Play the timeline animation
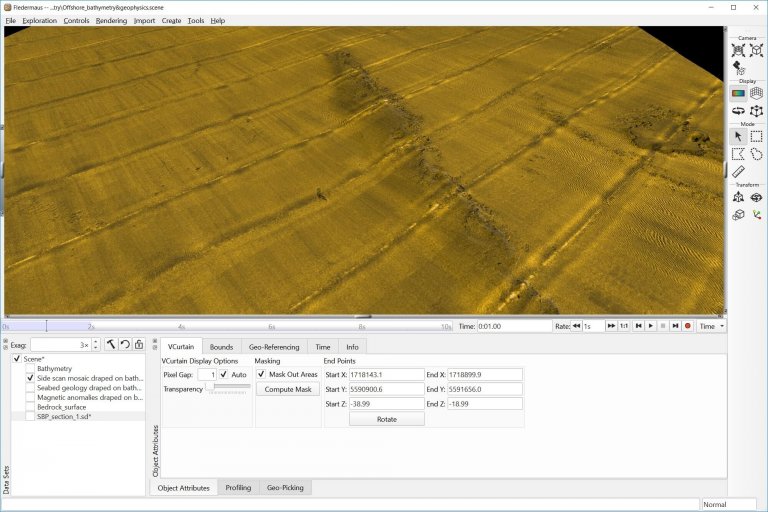 [651, 326]
